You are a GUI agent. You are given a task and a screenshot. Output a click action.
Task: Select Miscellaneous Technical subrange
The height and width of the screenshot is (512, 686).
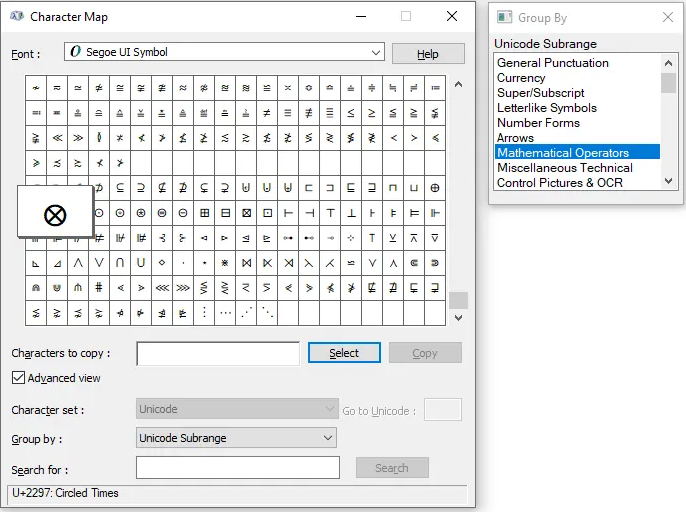coord(564,168)
